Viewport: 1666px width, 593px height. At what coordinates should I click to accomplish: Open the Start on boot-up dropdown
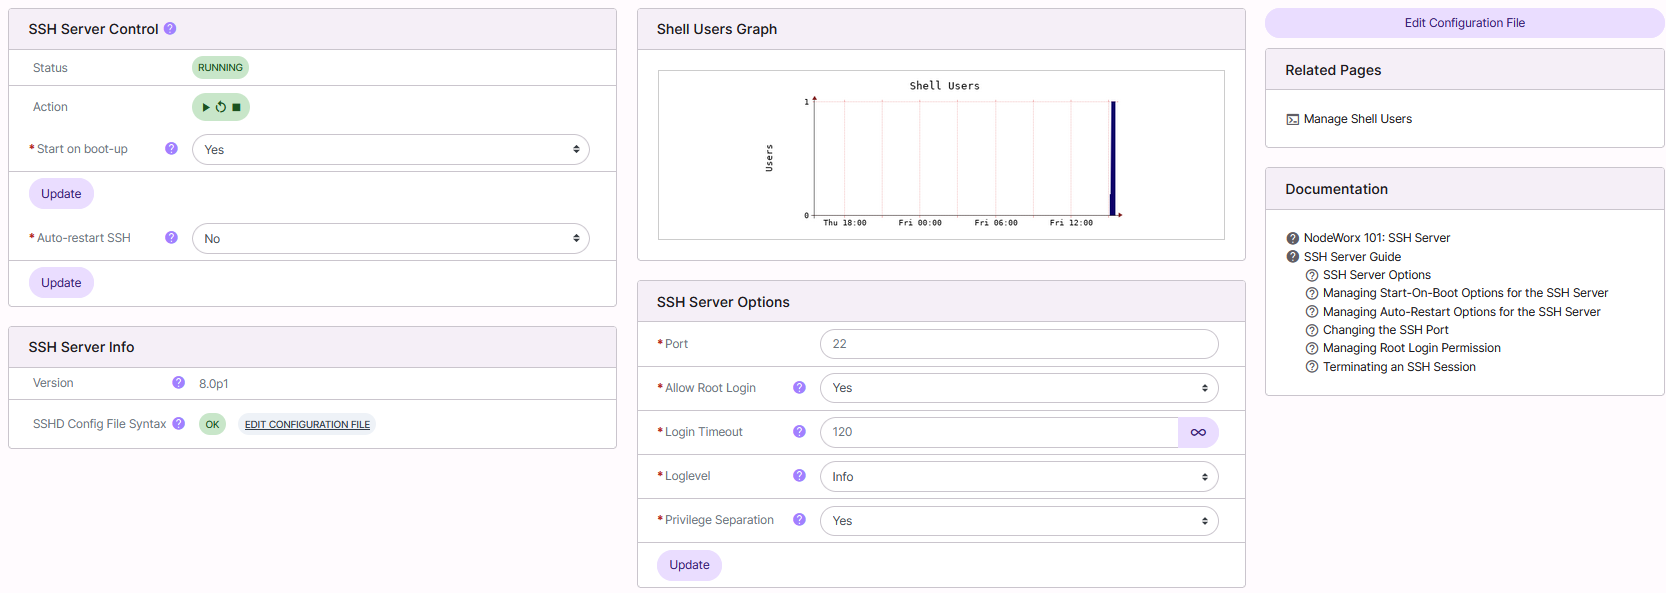[x=390, y=149]
